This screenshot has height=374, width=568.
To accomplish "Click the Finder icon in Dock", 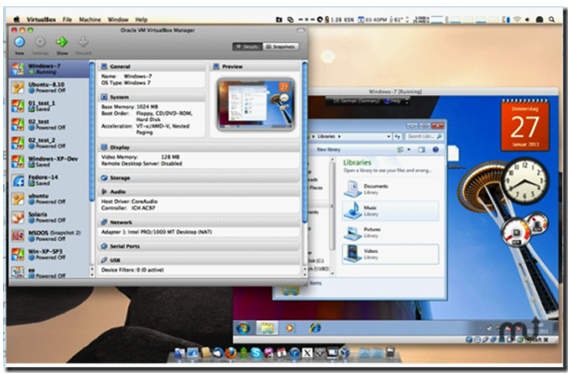I will pos(180,353).
